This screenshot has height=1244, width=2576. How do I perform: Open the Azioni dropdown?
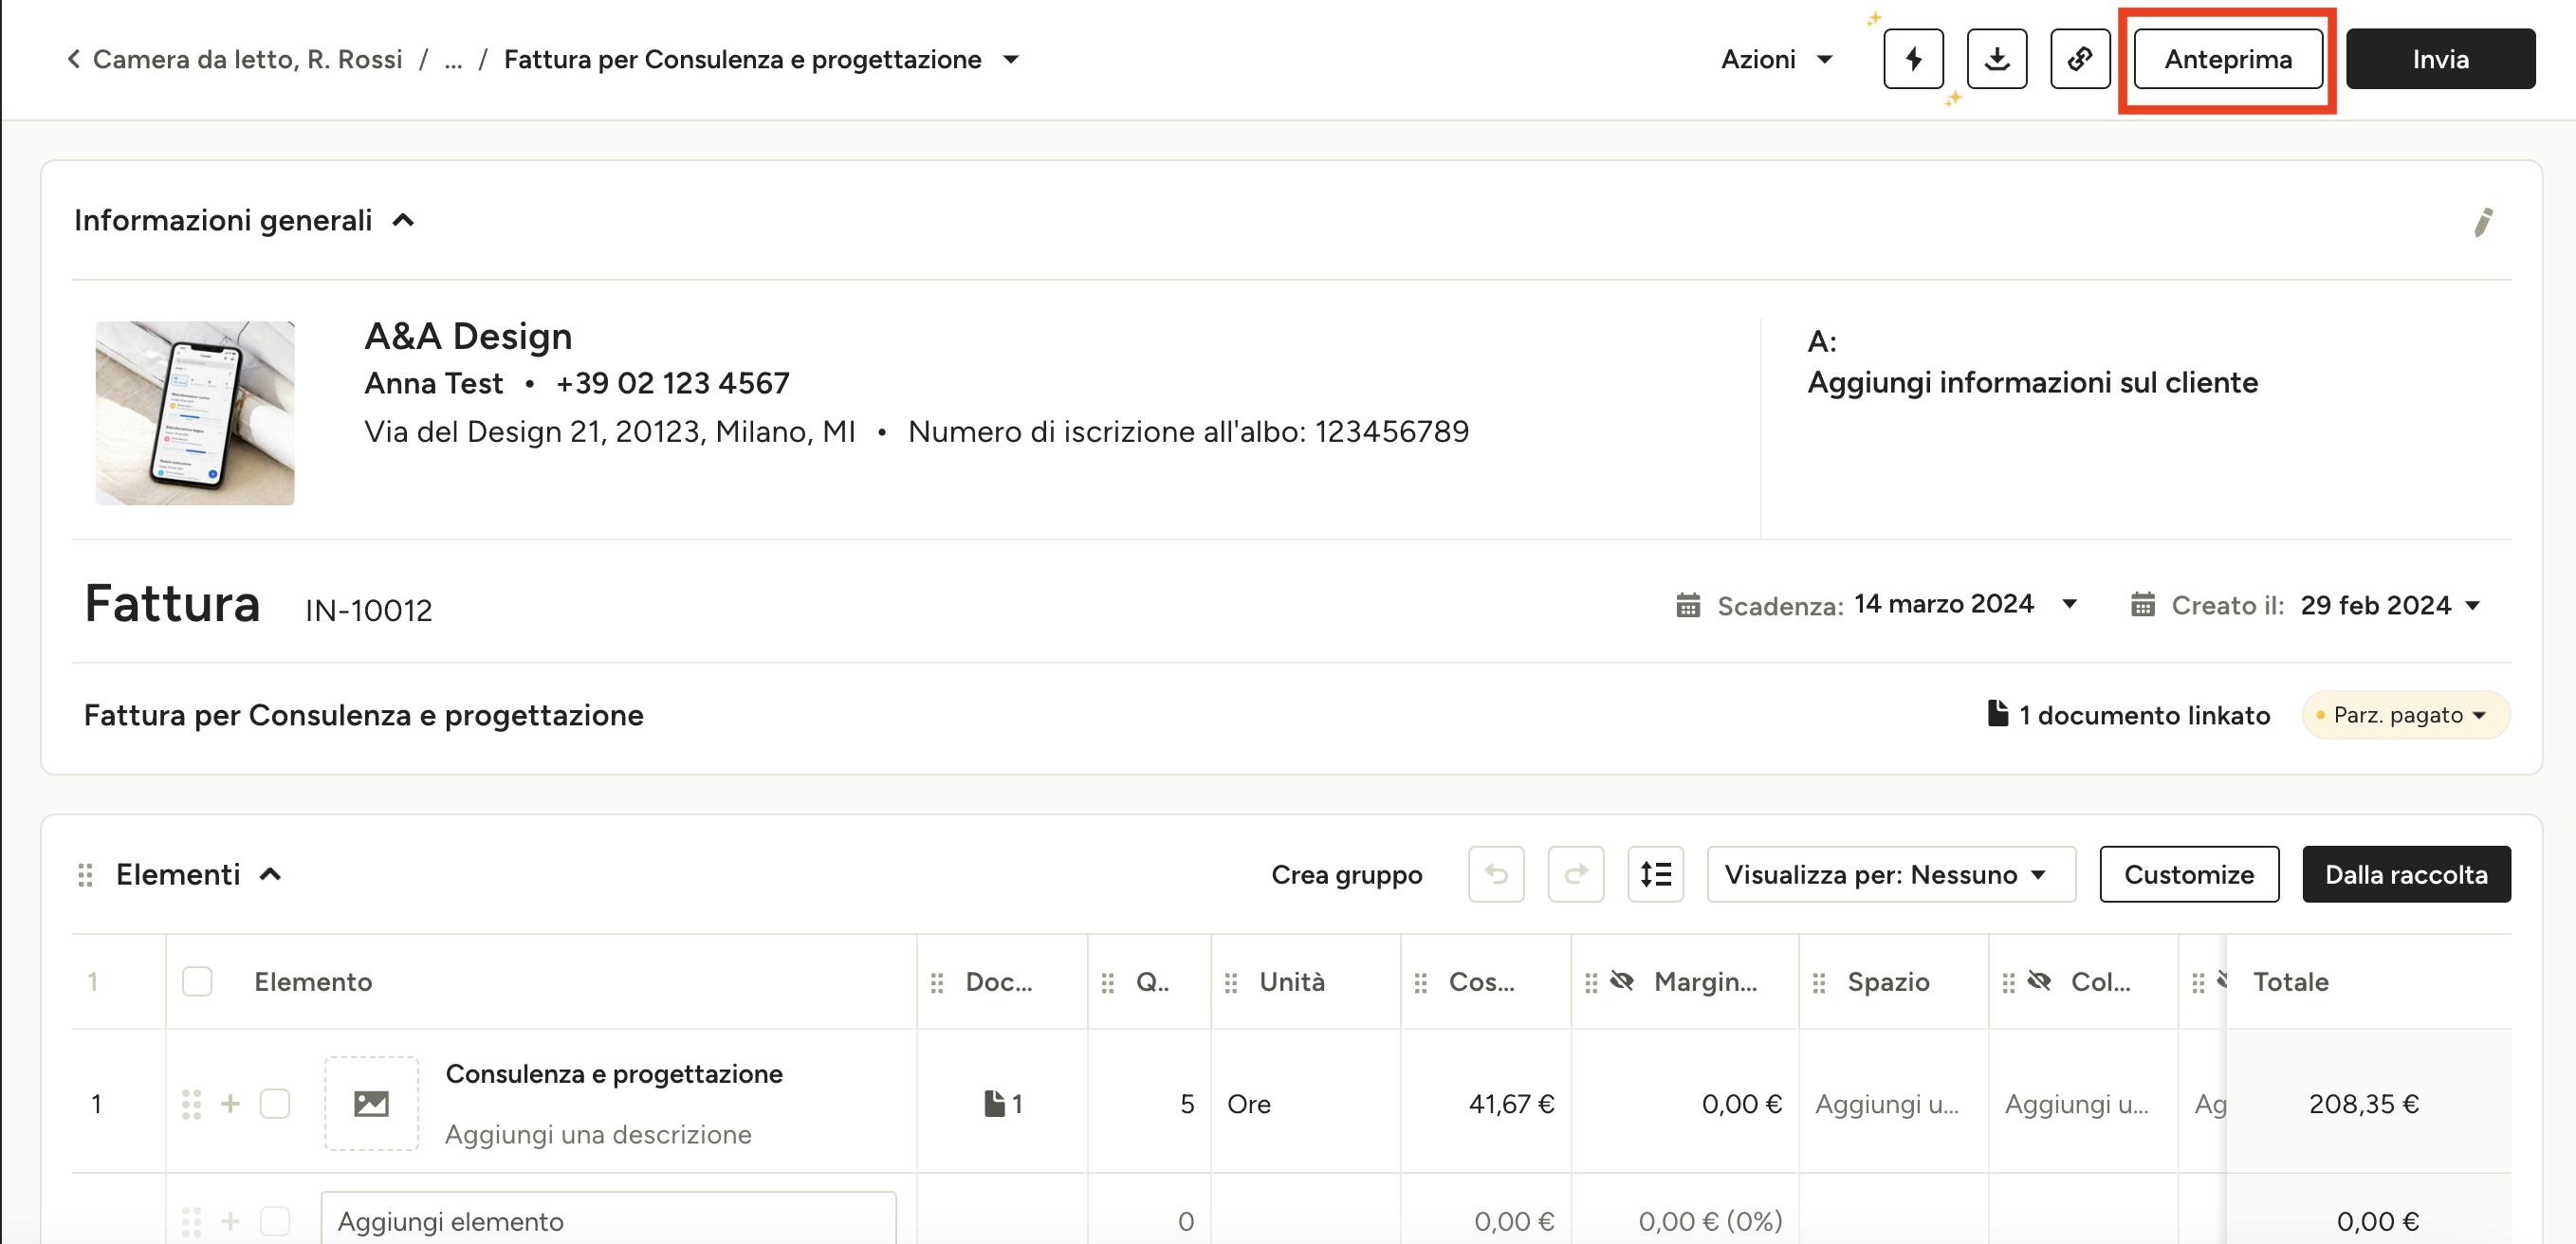(x=1776, y=59)
